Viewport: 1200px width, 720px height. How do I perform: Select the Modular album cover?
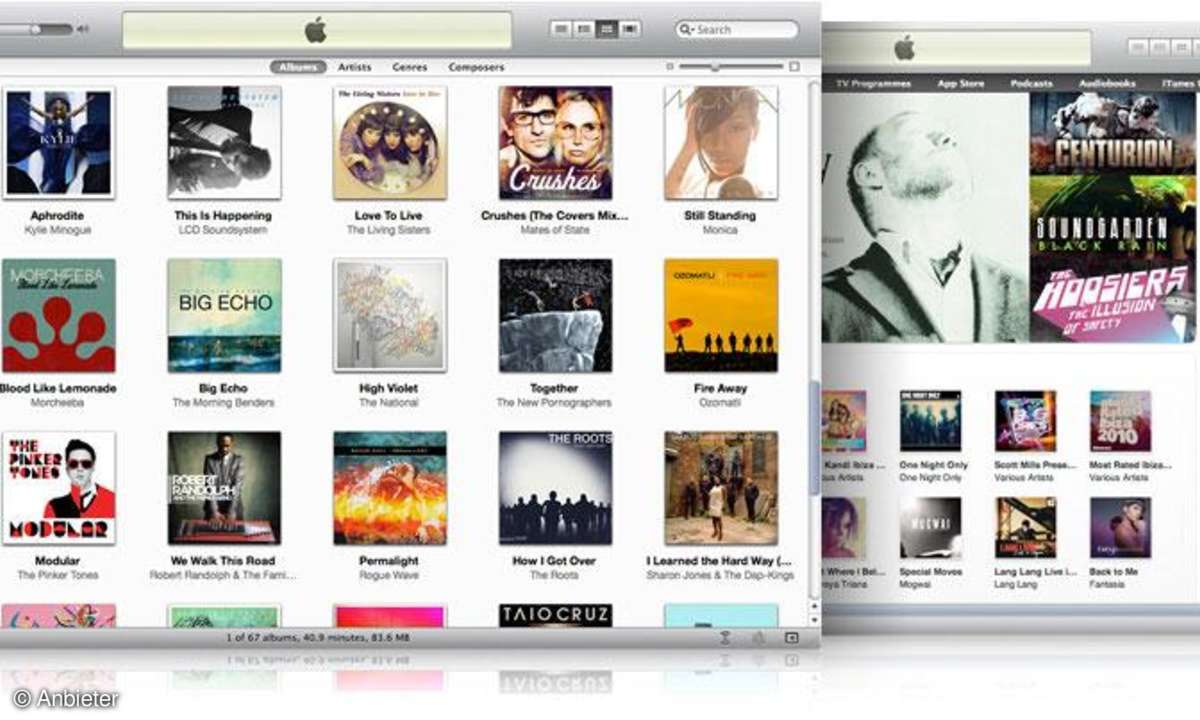coord(58,488)
